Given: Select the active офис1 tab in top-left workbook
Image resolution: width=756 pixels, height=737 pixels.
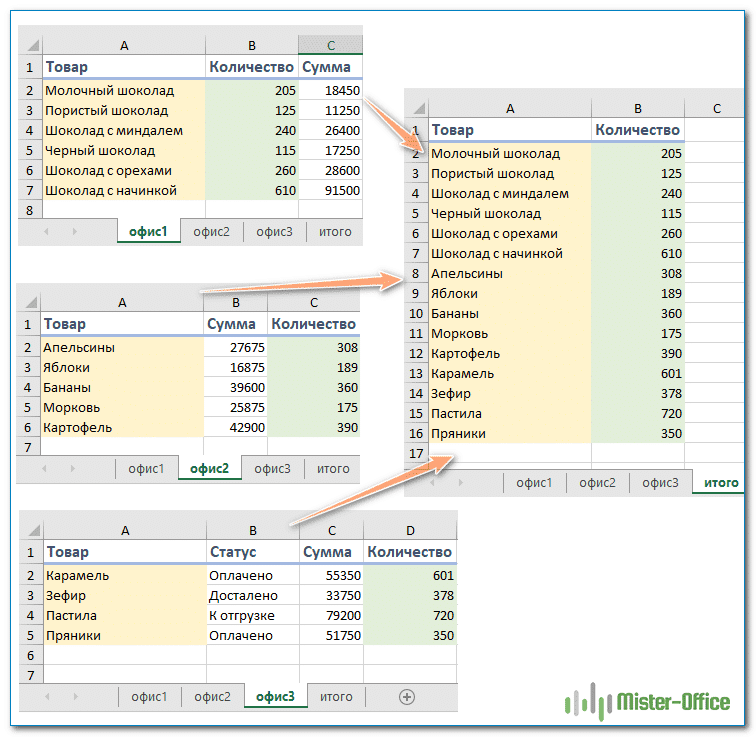Looking at the screenshot, I should click(x=148, y=231).
